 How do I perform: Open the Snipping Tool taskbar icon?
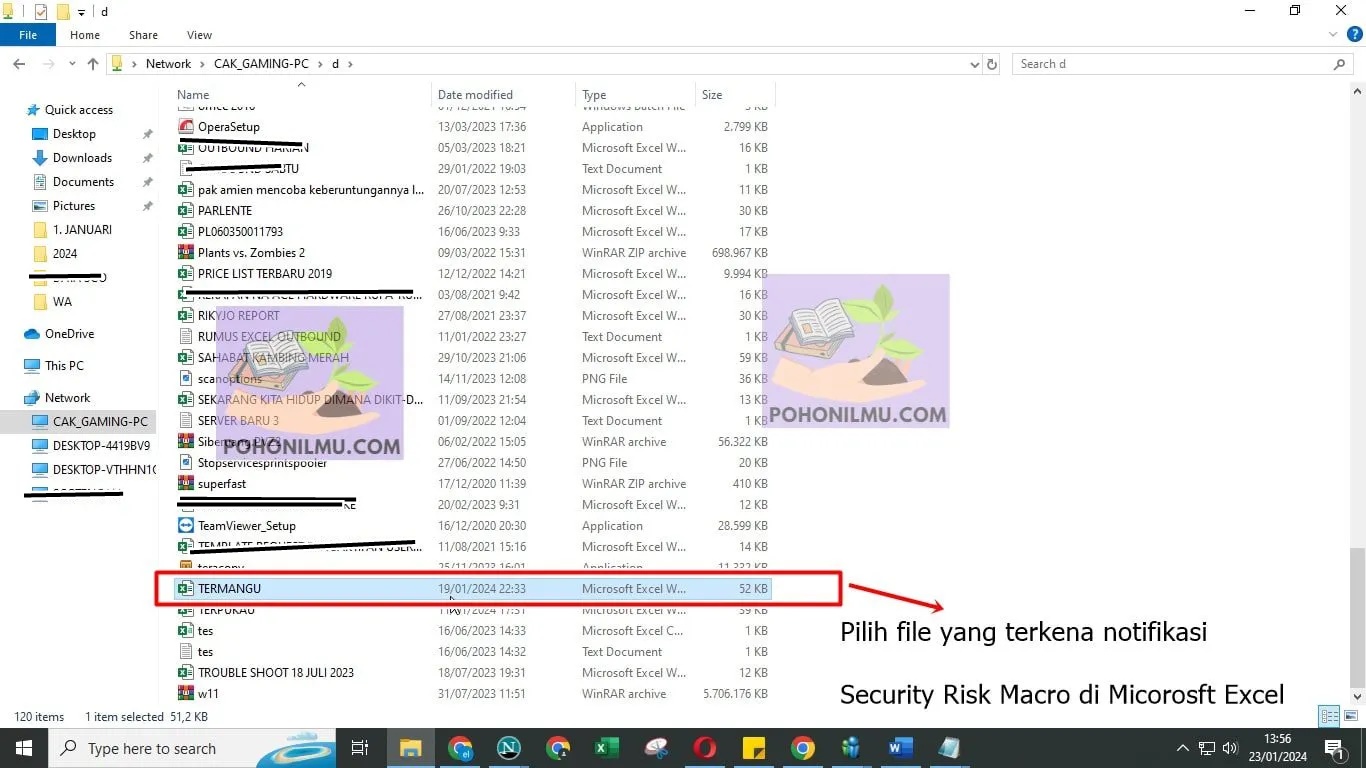(x=656, y=748)
